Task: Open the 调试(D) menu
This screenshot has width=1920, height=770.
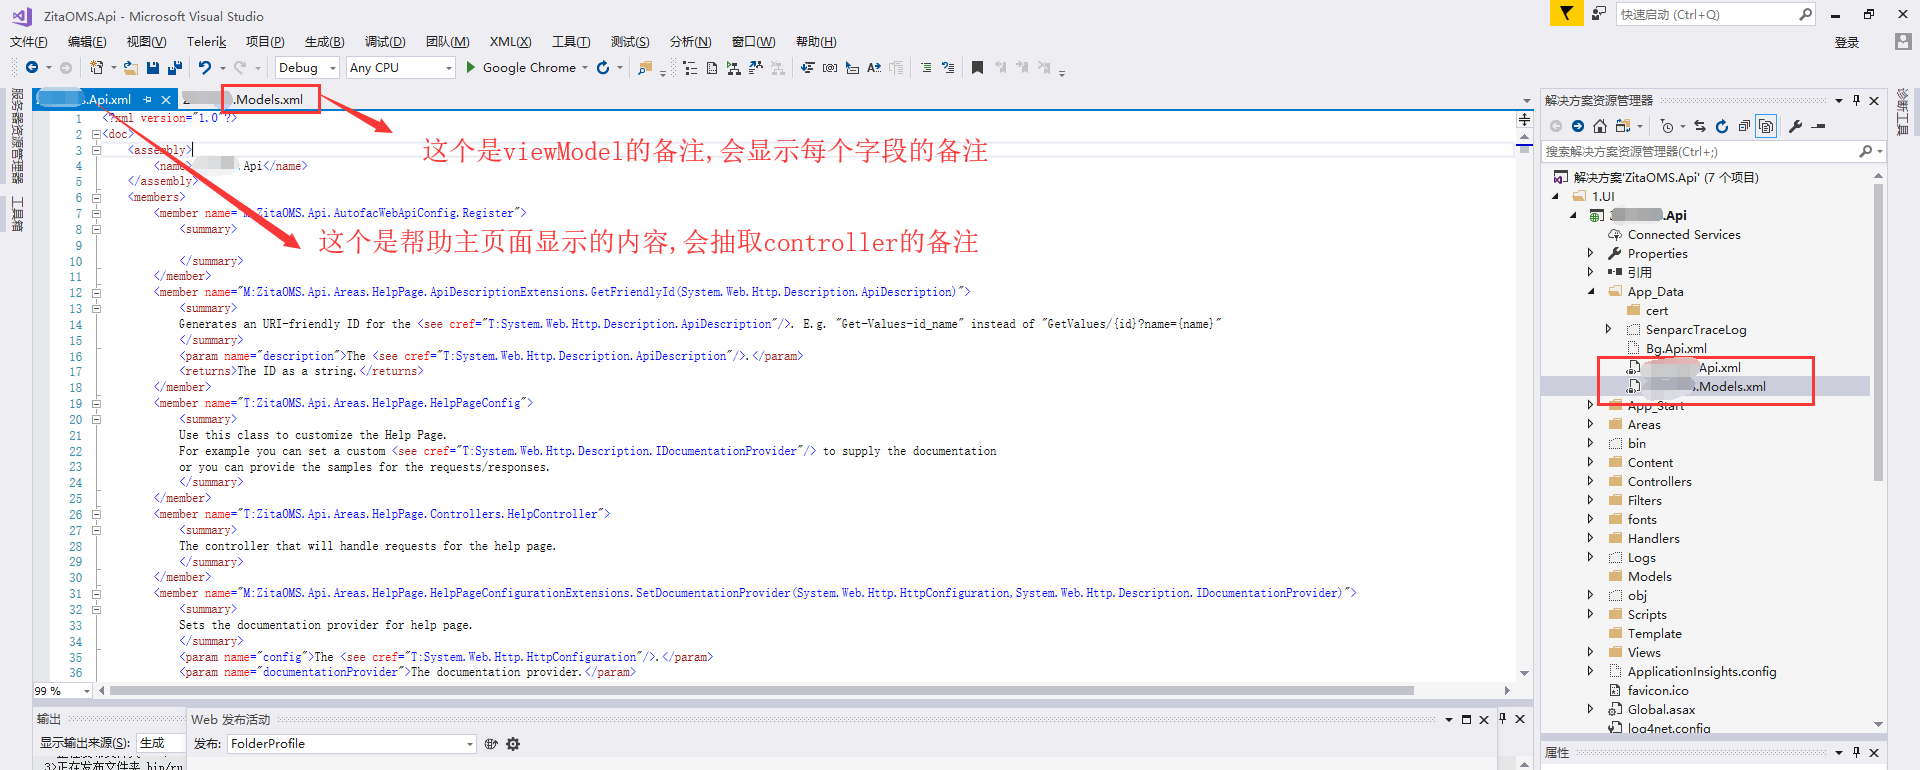Action: tap(385, 42)
